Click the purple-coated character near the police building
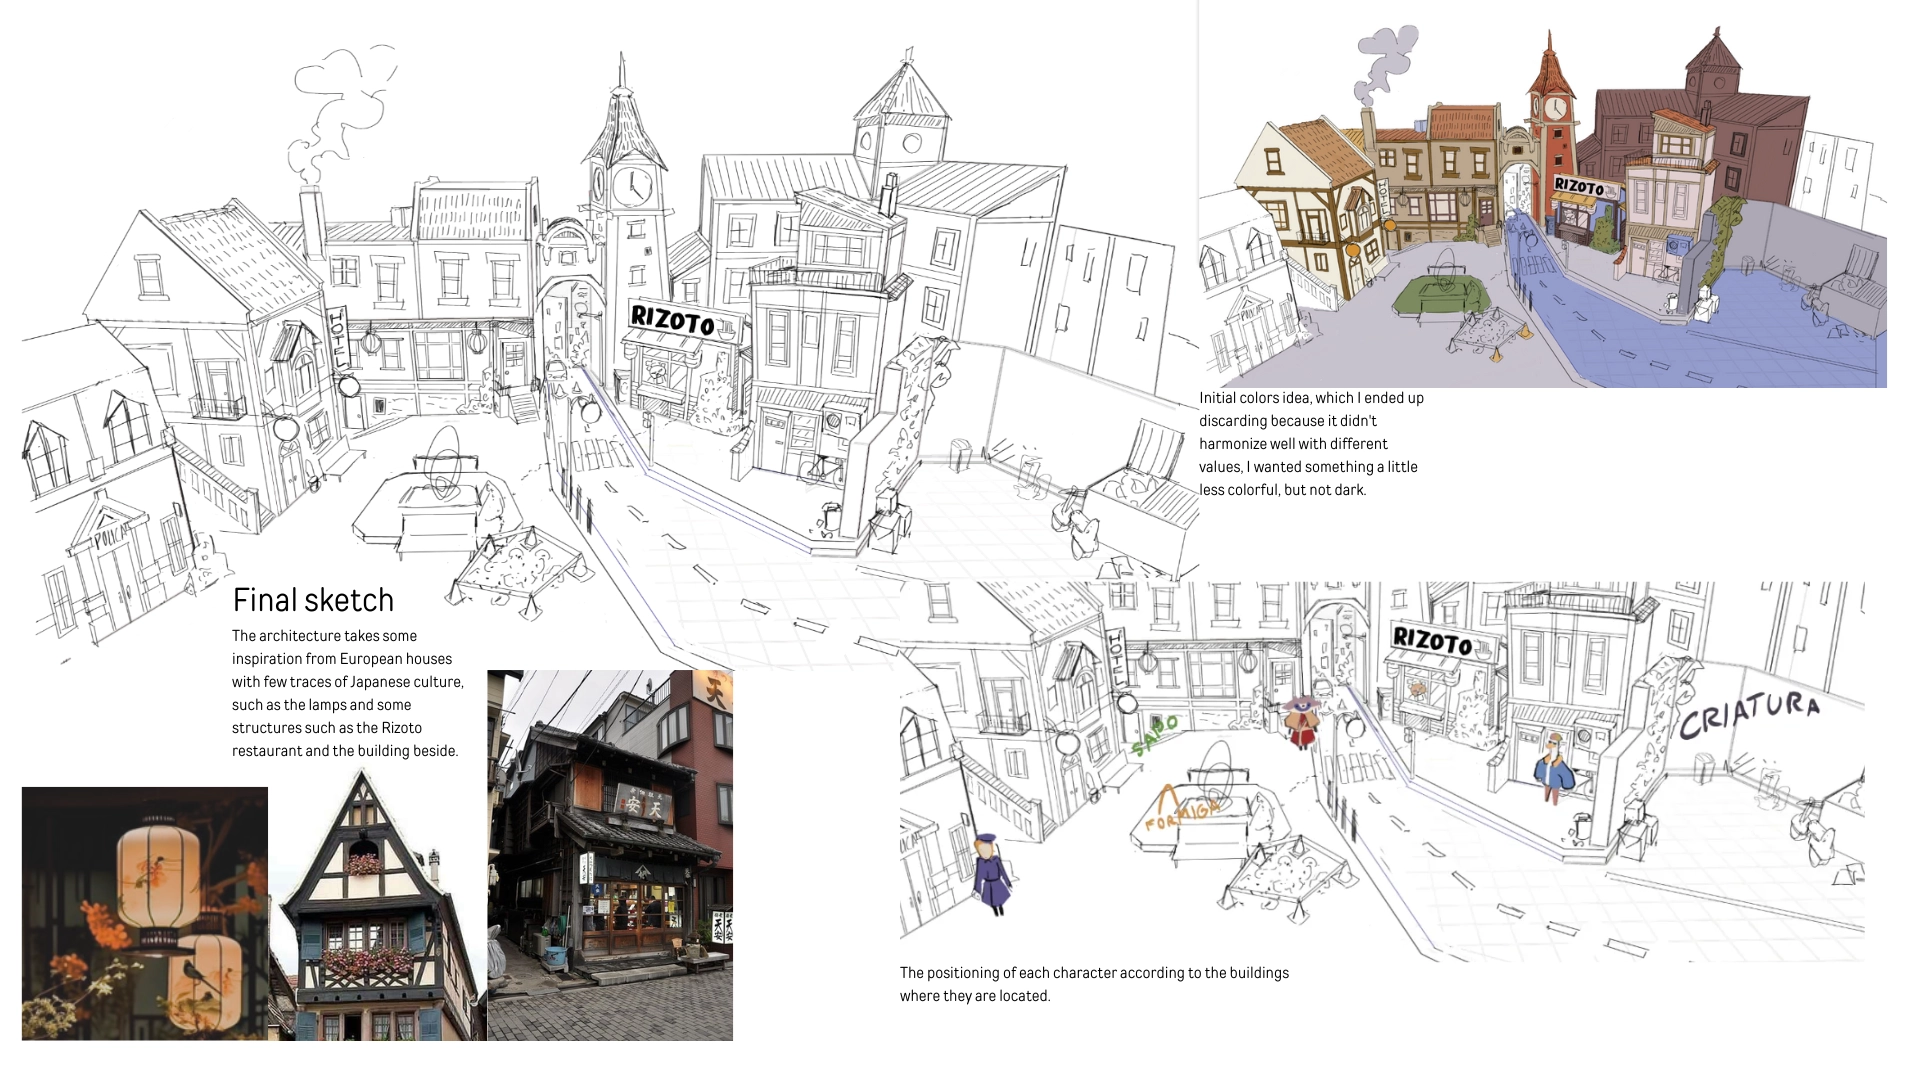Screen dimensions: 1920x1080 click(991, 873)
